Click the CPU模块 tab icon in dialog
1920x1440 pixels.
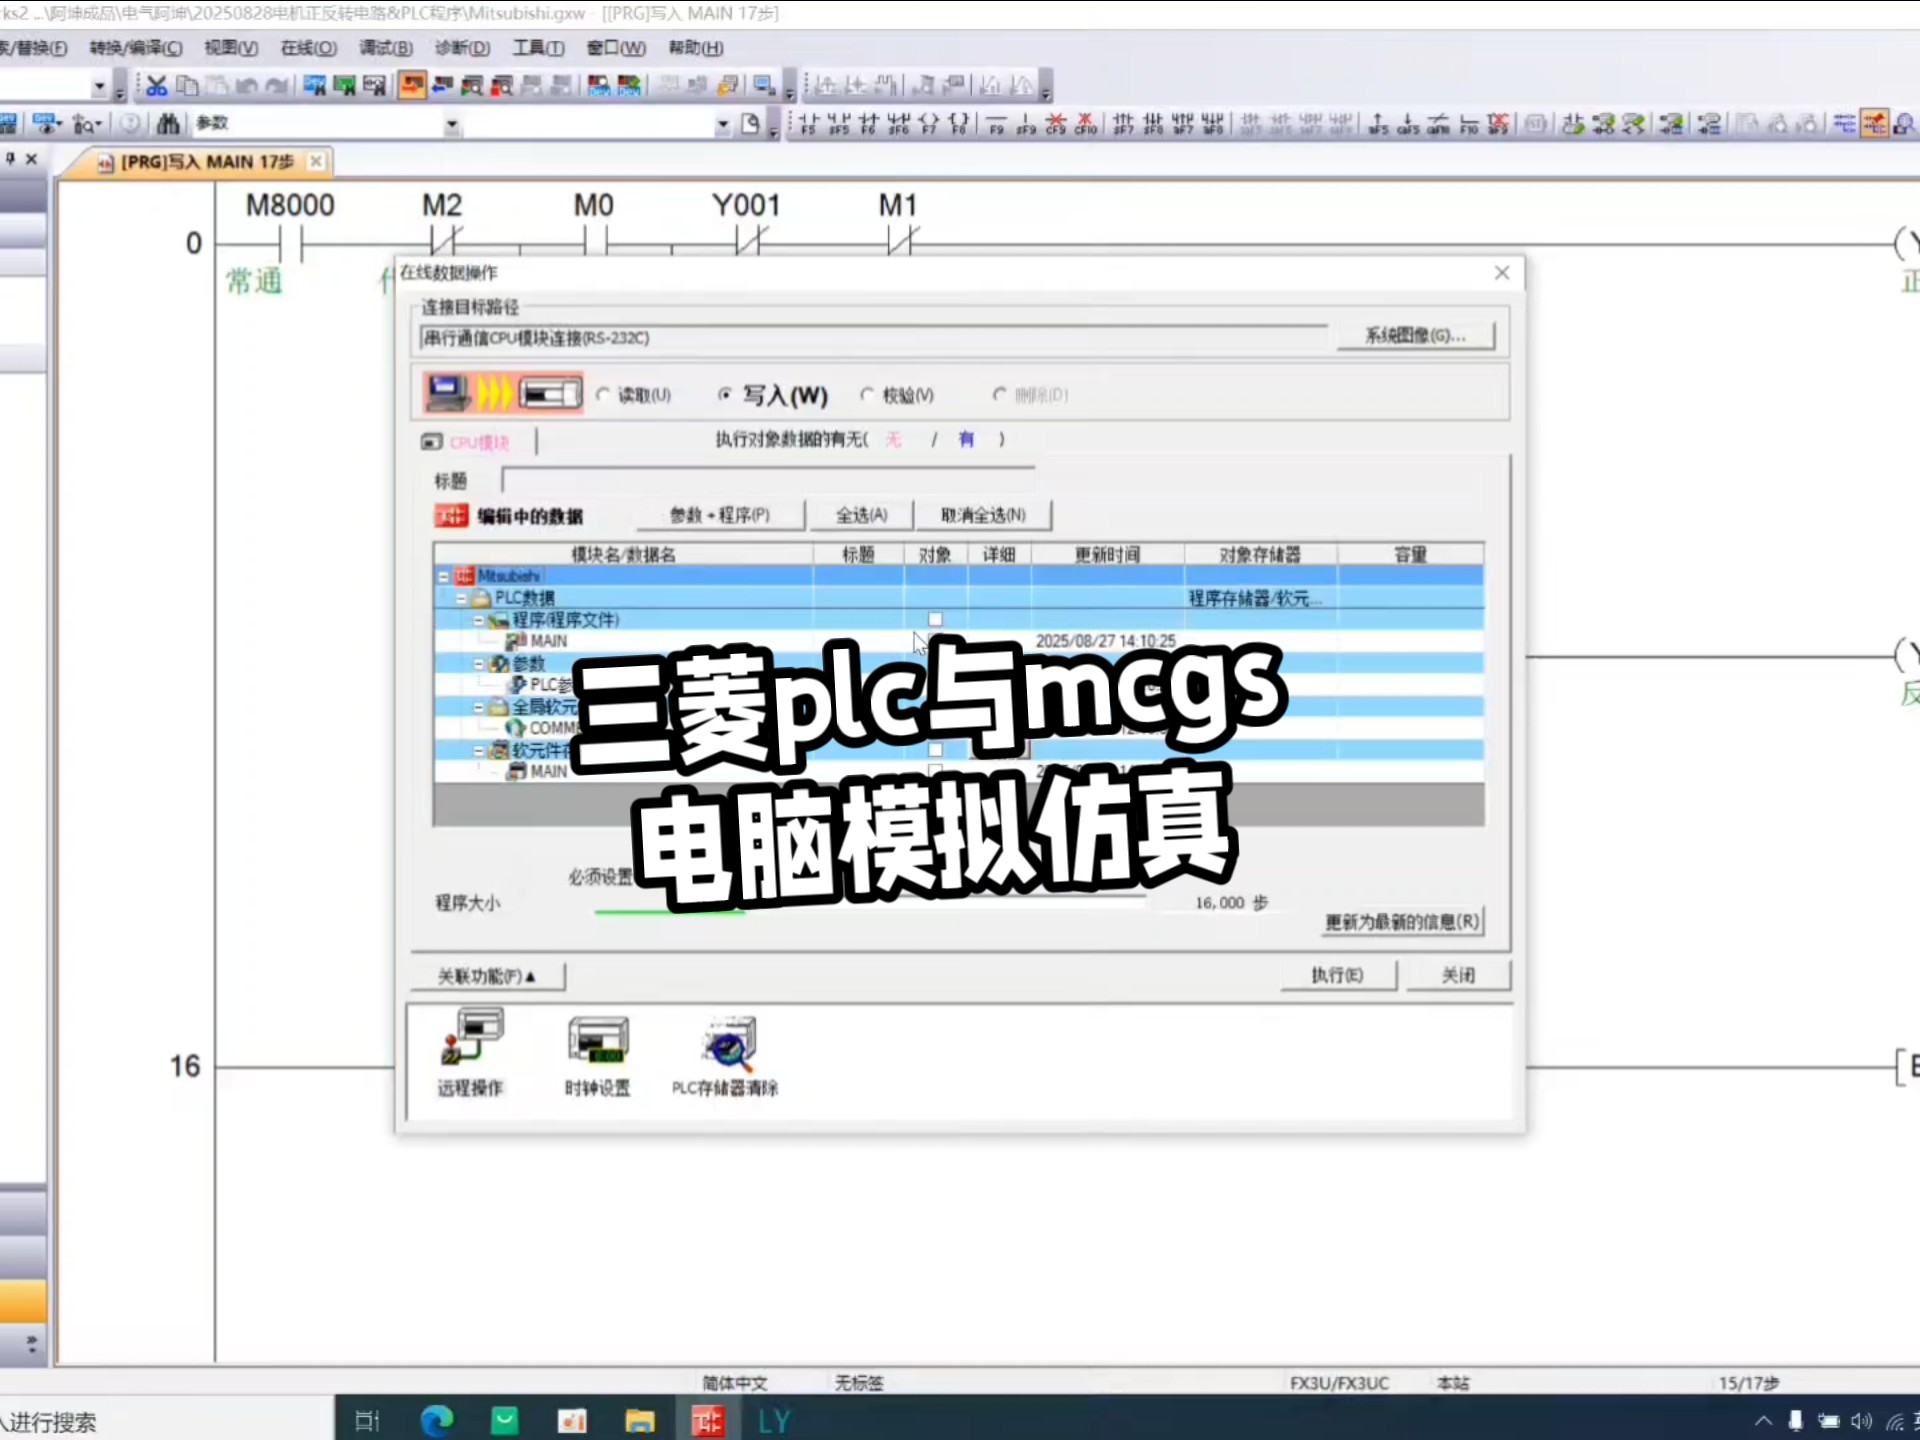pyautogui.click(x=433, y=441)
